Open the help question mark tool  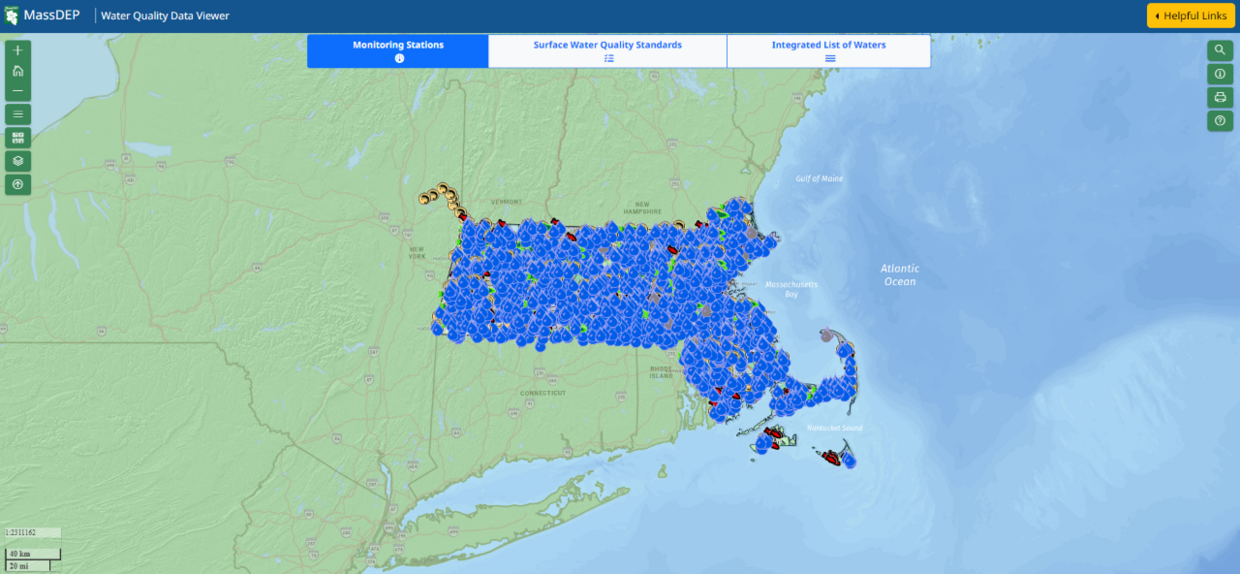(x=1219, y=120)
